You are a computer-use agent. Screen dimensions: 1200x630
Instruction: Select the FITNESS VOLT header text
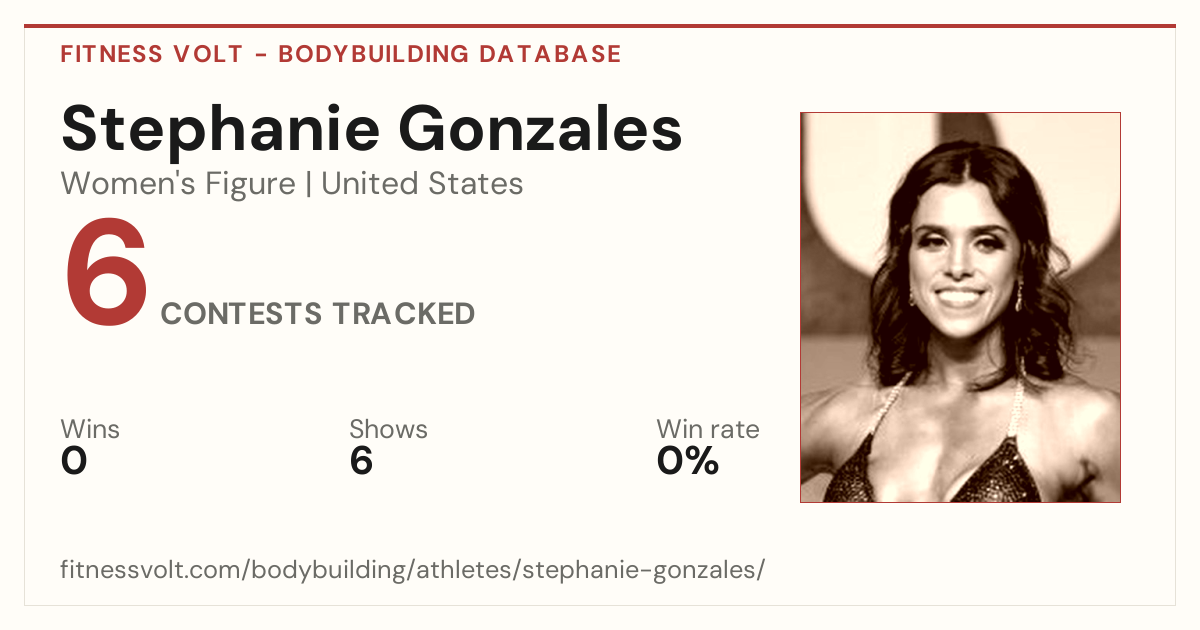[151, 54]
